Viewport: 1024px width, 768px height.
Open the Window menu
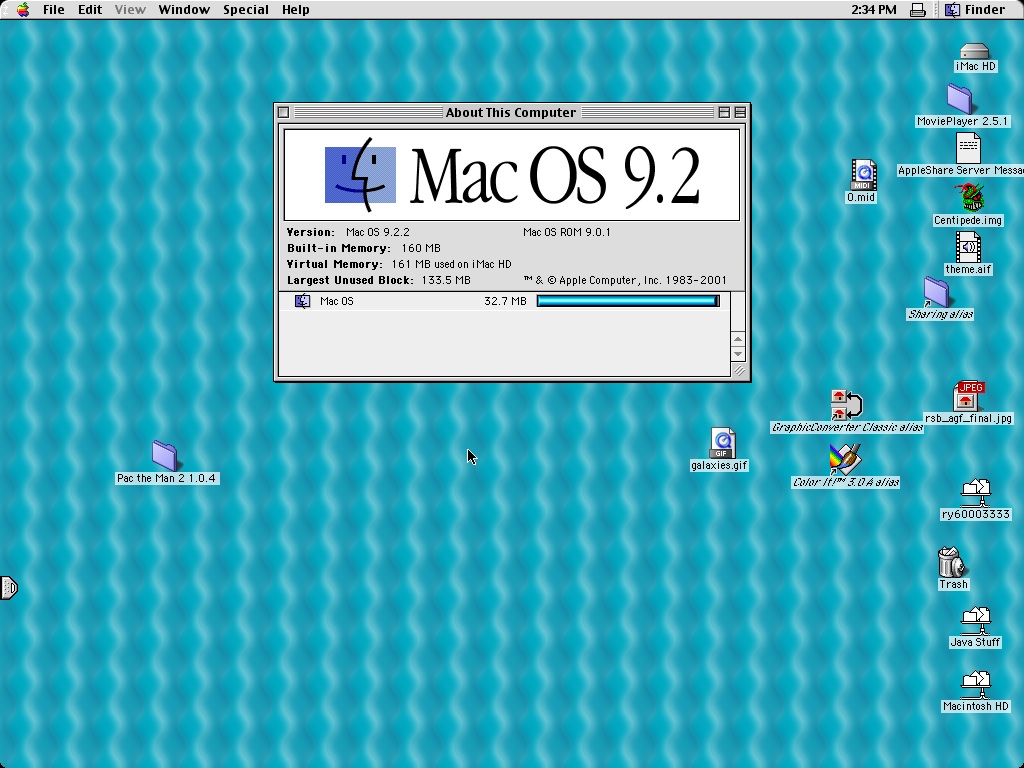(184, 10)
